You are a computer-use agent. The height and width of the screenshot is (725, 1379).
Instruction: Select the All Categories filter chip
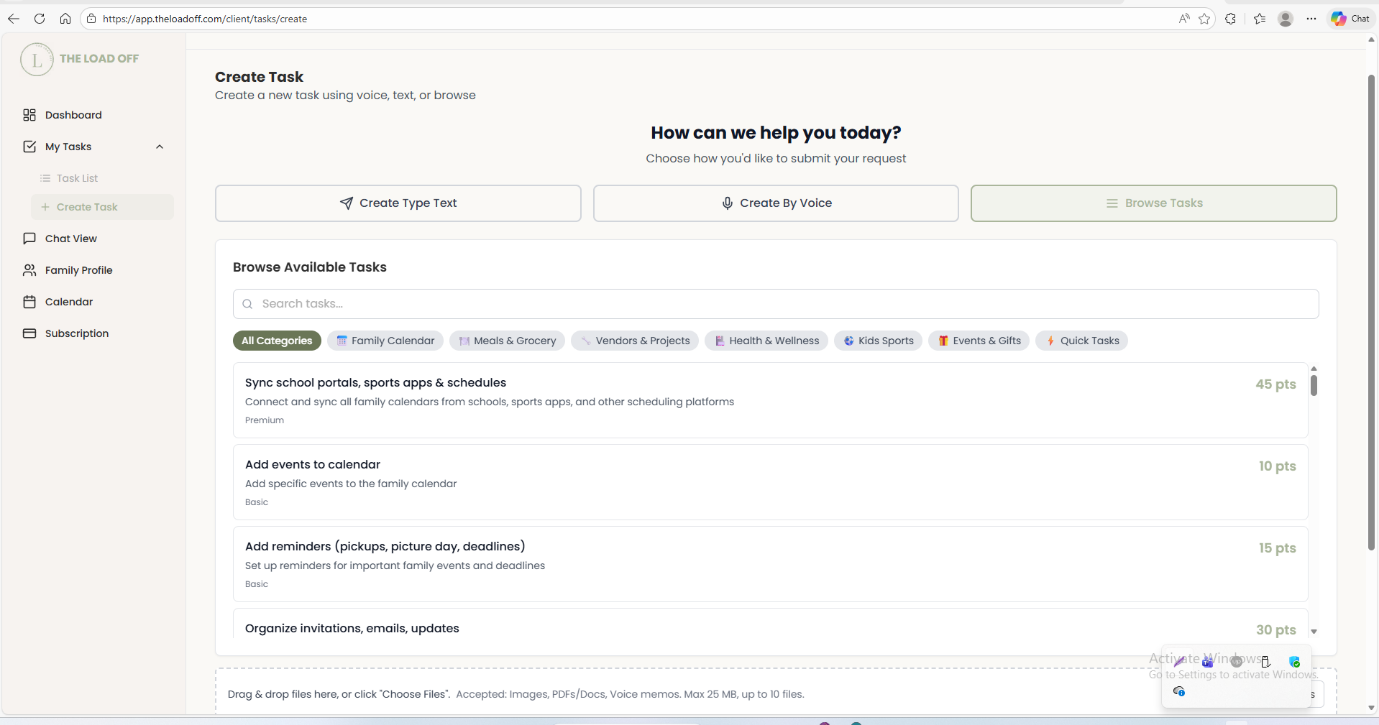click(x=277, y=341)
